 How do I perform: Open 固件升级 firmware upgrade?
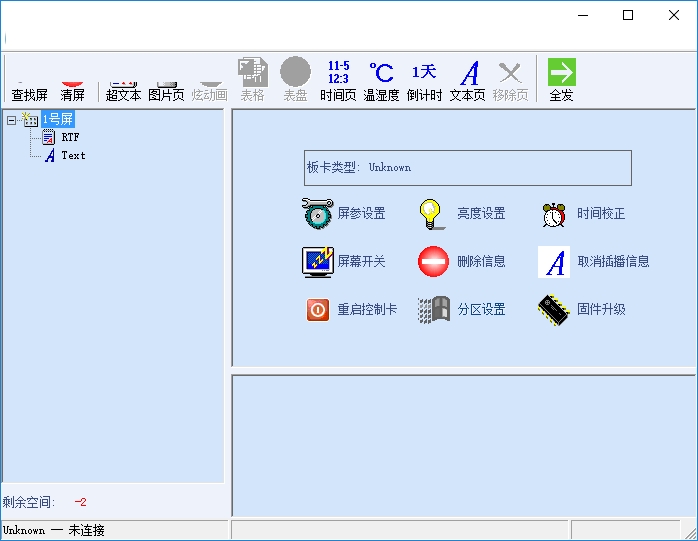(582, 309)
